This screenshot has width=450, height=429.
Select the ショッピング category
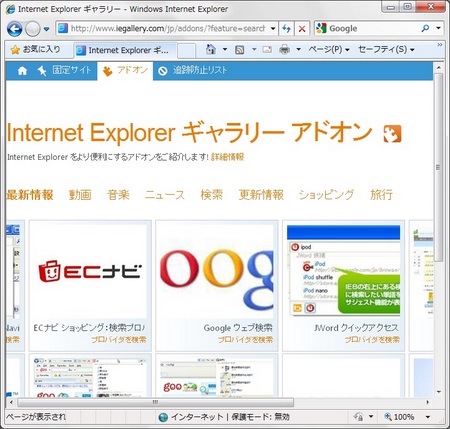326,195
